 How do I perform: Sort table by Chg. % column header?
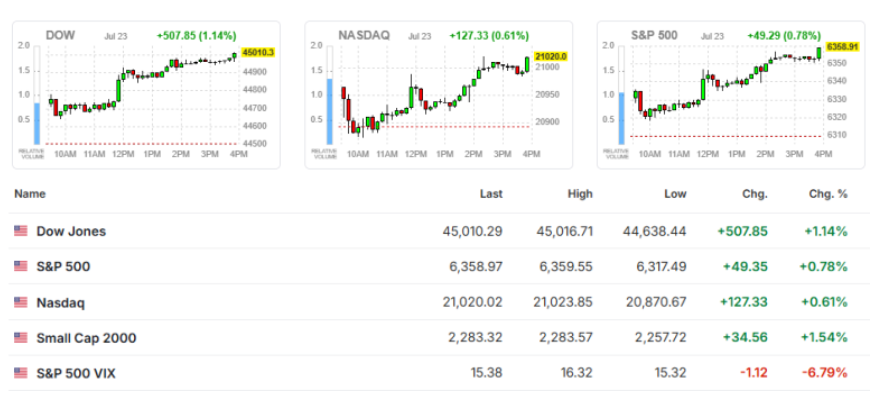828,194
